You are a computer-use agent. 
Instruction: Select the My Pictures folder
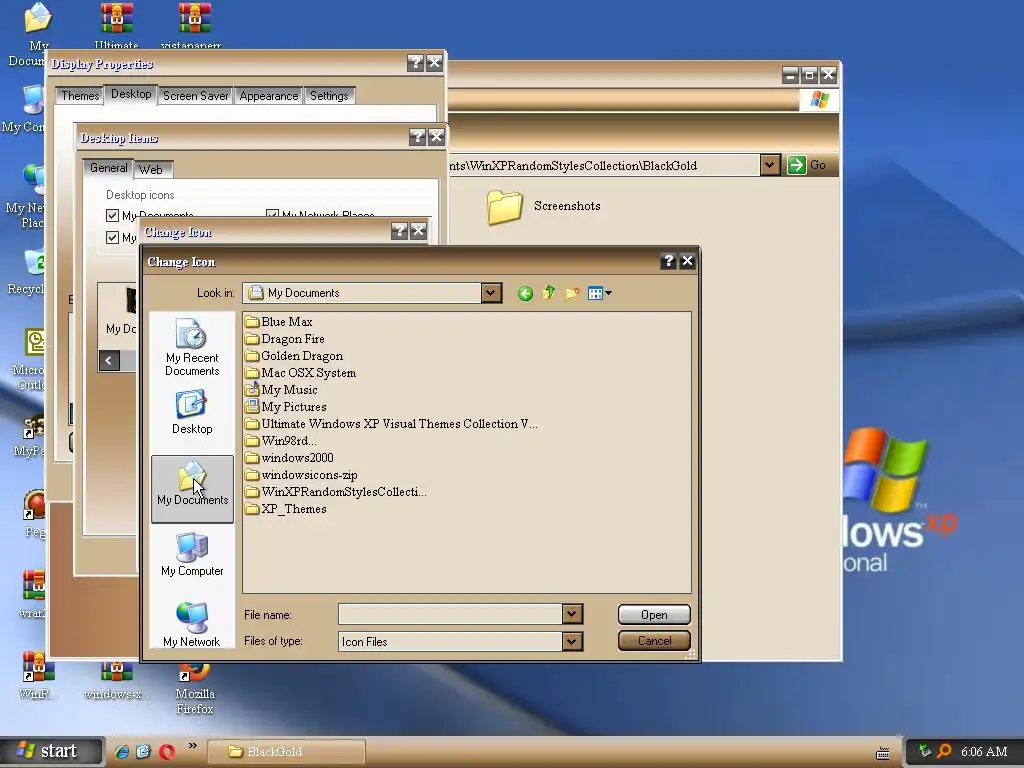(285, 407)
